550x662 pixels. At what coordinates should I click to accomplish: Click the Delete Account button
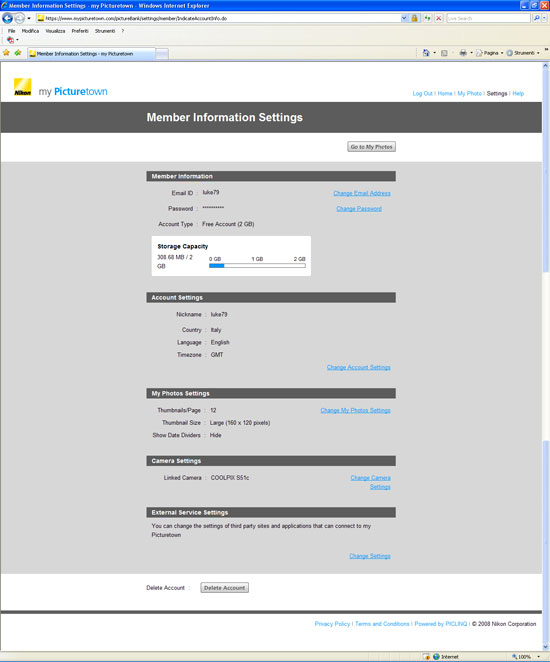coord(224,588)
